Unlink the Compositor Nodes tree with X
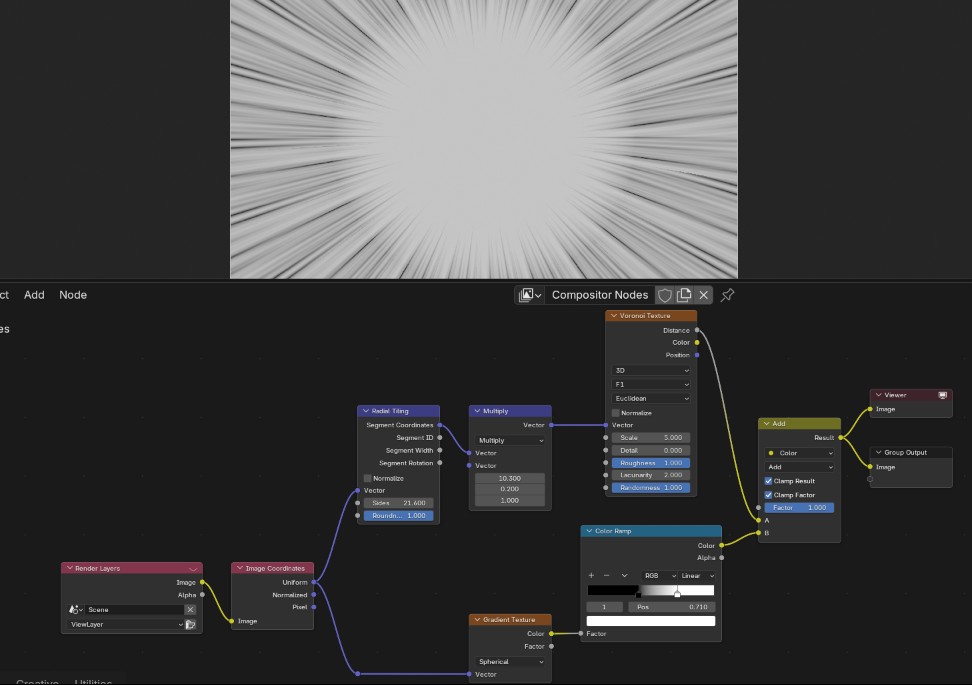The image size is (972, 685). click(704, 295)
